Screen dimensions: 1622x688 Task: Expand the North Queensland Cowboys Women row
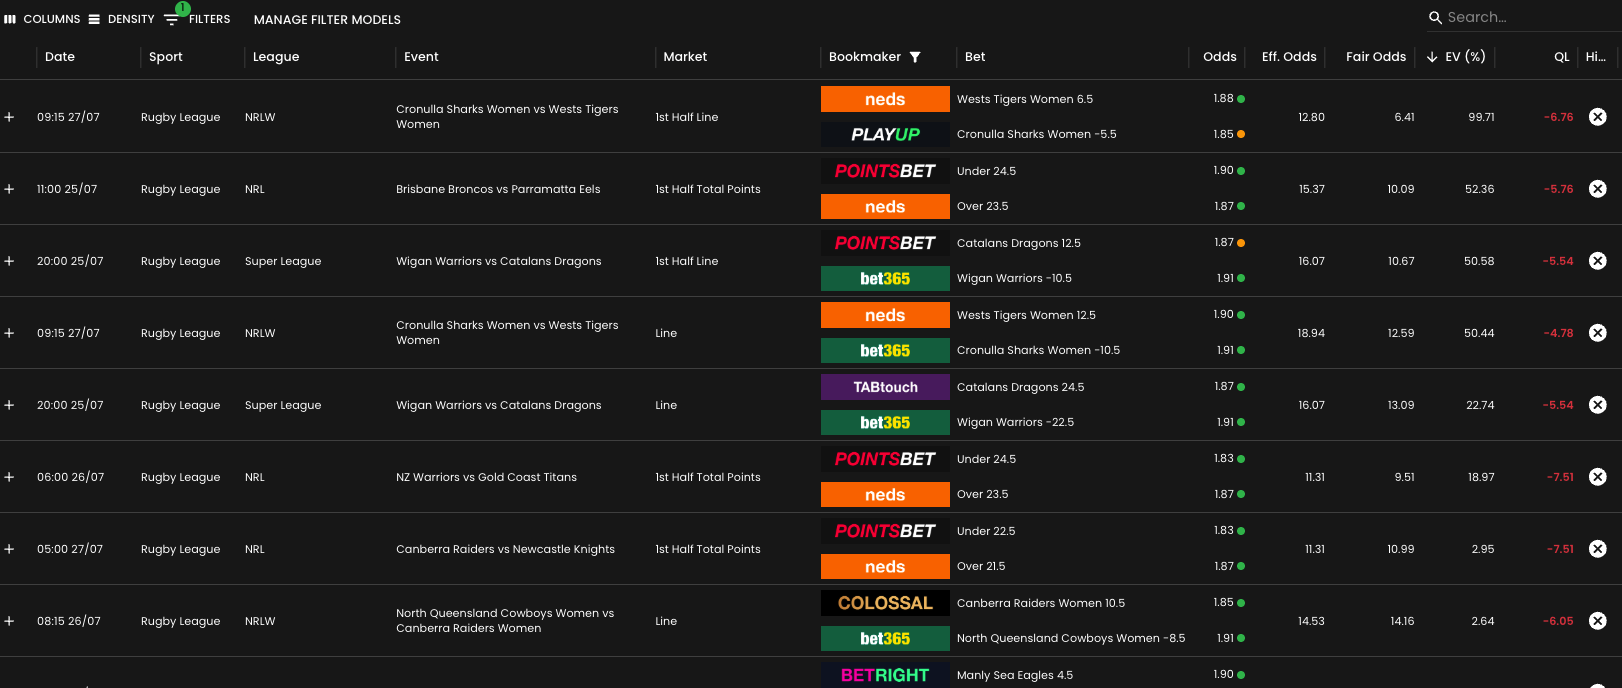(9, 621)
